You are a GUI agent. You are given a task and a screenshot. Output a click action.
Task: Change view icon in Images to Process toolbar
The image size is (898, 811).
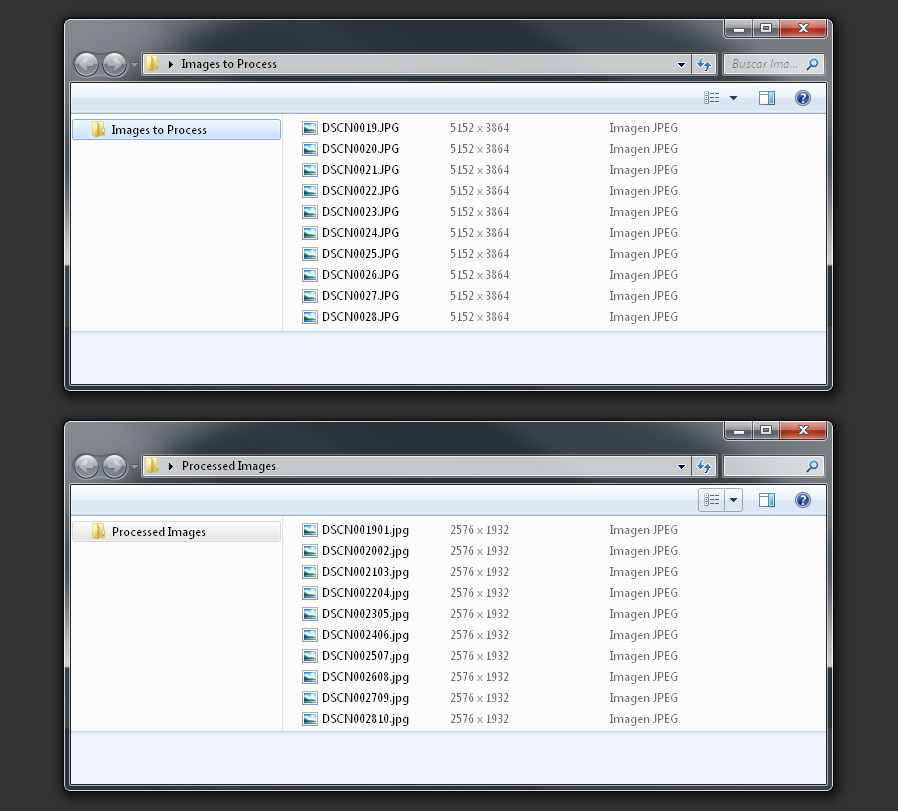(x=712, y=98)
